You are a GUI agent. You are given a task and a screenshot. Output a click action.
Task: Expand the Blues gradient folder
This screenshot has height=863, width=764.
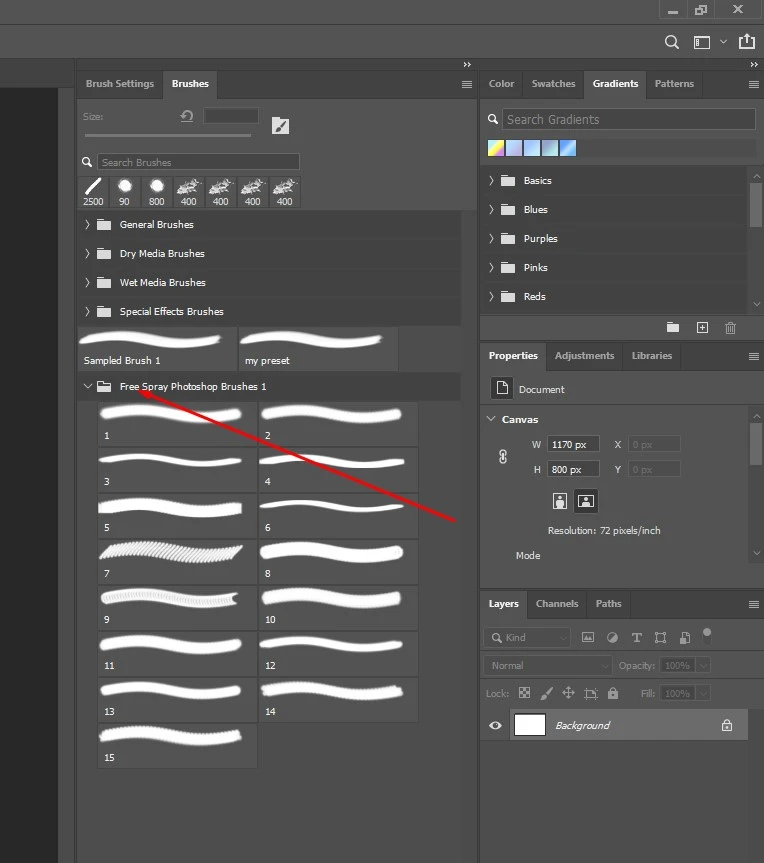[x=491, y=210]
